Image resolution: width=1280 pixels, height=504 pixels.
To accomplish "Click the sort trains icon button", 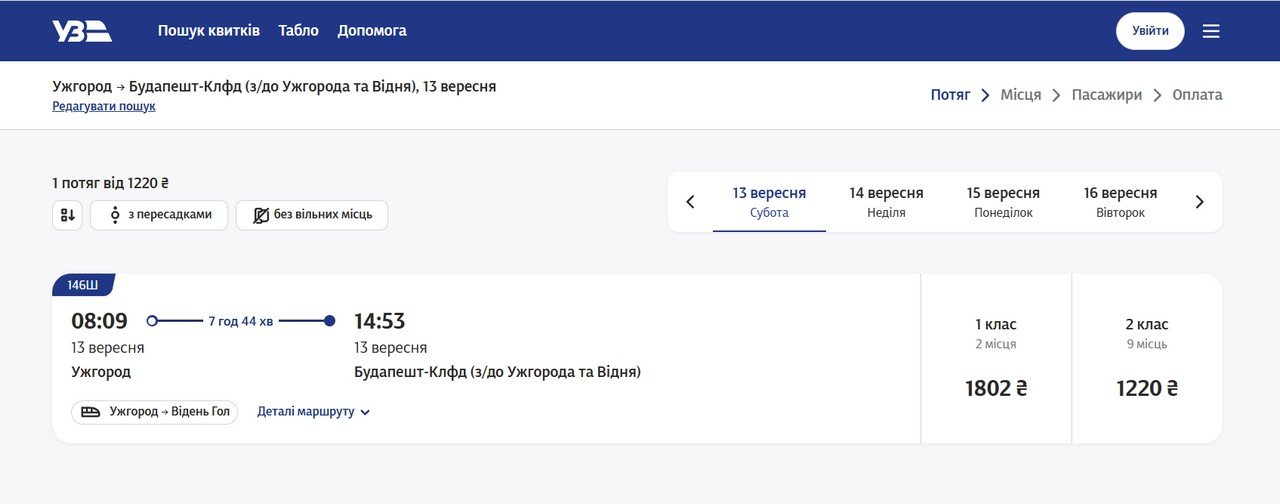I will point(67,215).
